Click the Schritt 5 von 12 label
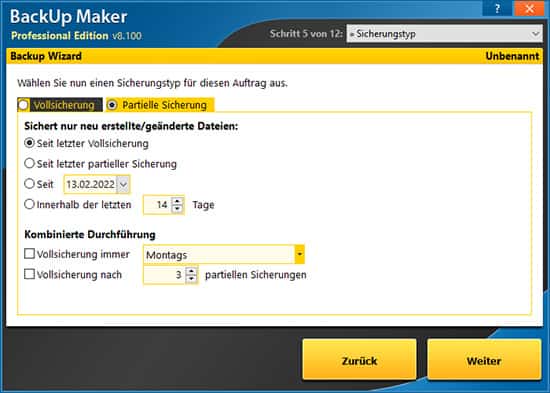This screenshot has height=393, width=550. 306,34
